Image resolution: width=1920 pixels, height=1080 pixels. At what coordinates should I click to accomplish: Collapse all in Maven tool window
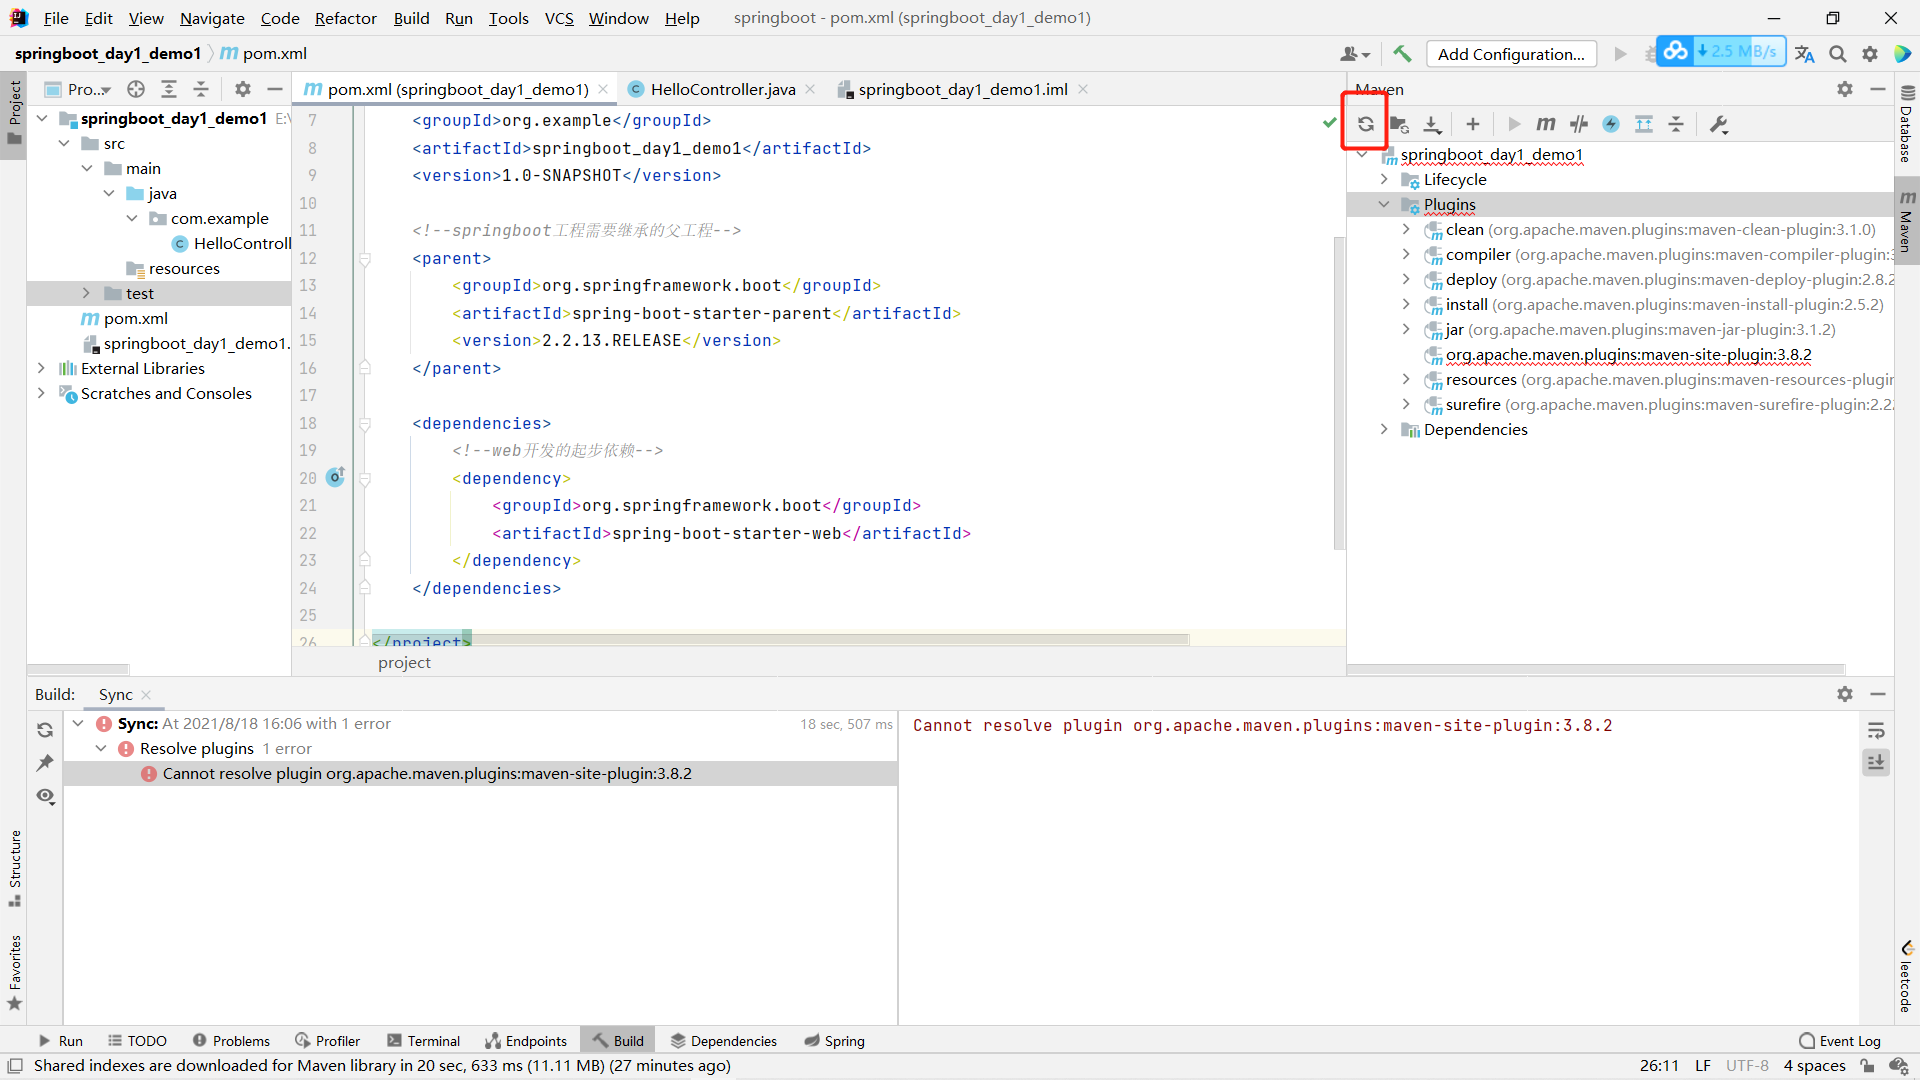[1676, 124]
